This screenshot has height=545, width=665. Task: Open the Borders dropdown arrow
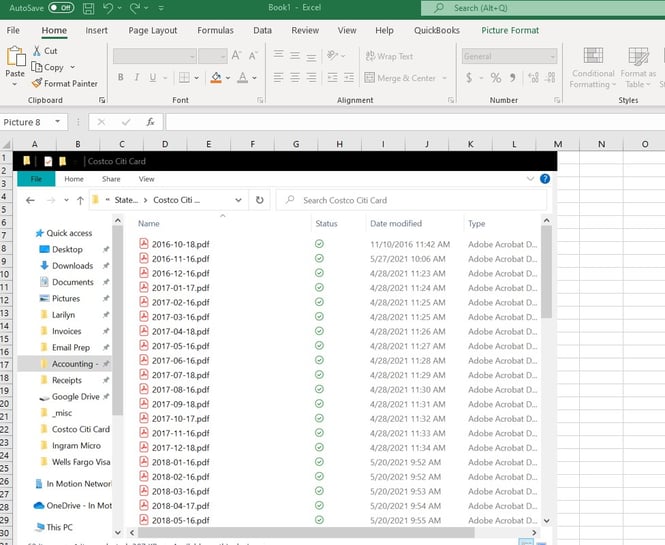point(196,78)
